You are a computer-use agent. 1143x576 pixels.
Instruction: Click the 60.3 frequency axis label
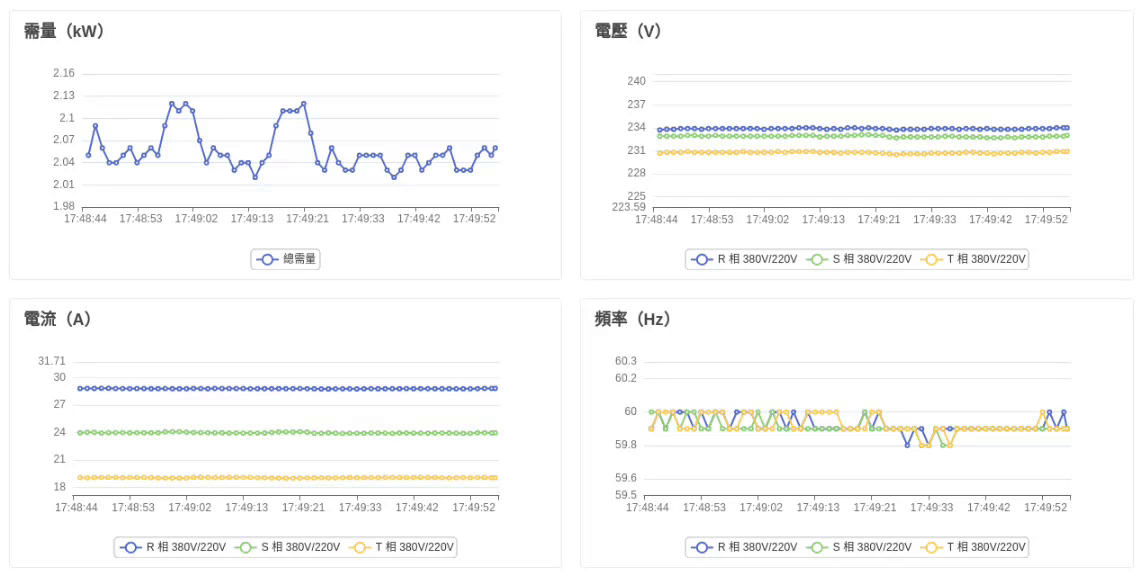coord(626,362)
